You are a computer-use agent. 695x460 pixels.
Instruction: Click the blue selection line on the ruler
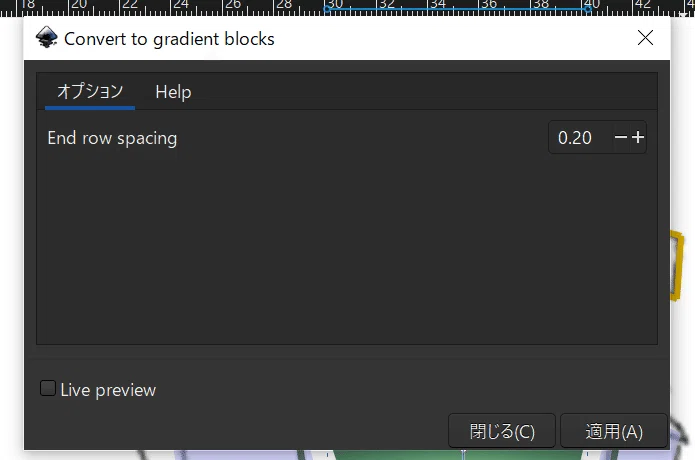457,9
